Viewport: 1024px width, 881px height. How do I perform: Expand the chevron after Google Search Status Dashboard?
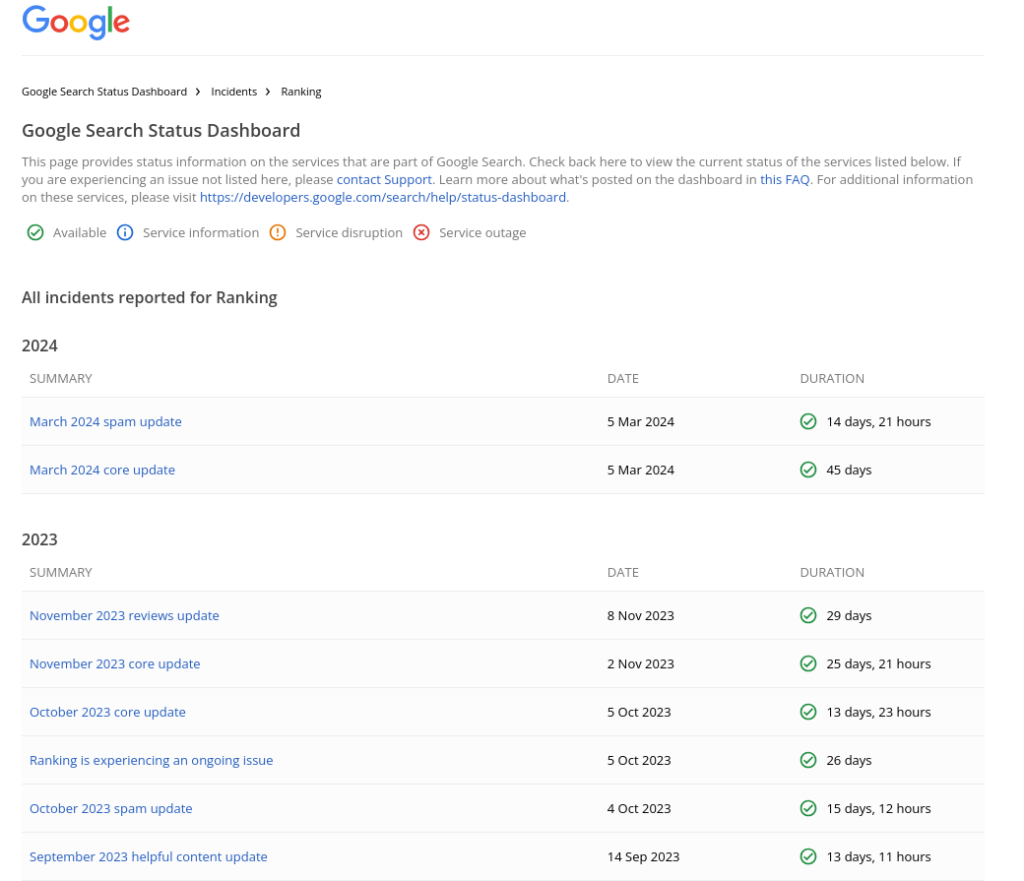coord(196,91)
